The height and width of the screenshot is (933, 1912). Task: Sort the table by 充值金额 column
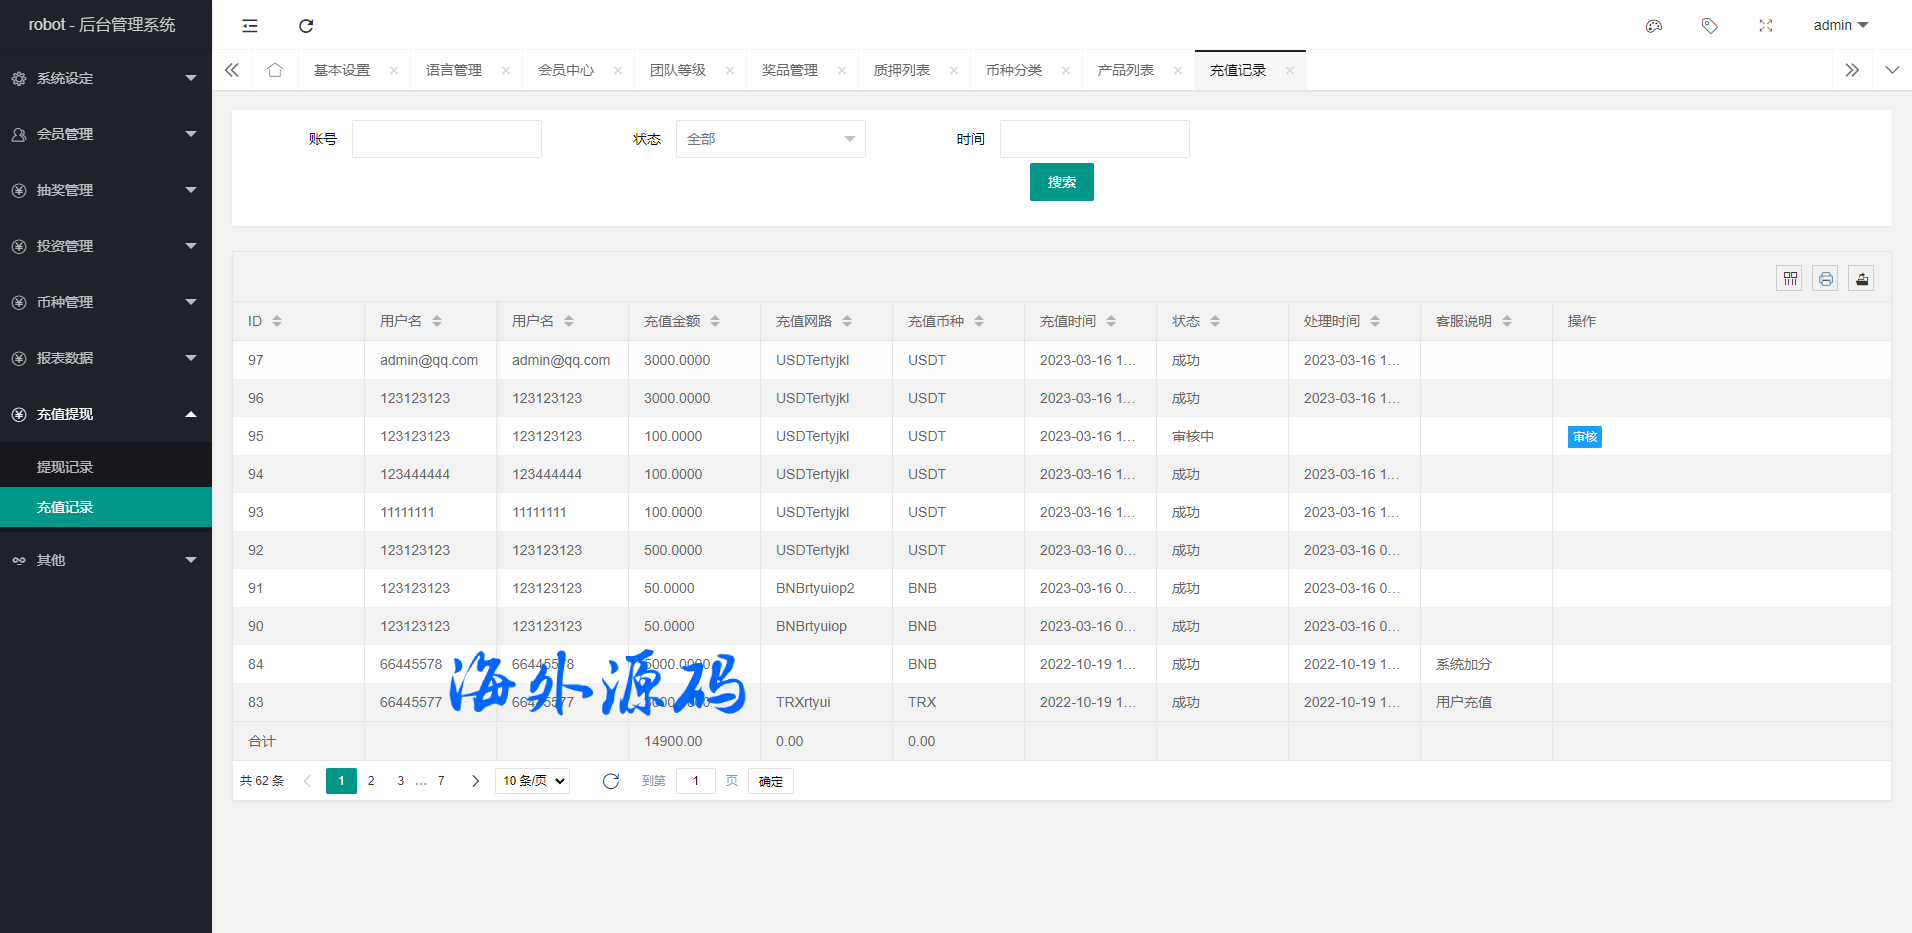pos(714,321)
